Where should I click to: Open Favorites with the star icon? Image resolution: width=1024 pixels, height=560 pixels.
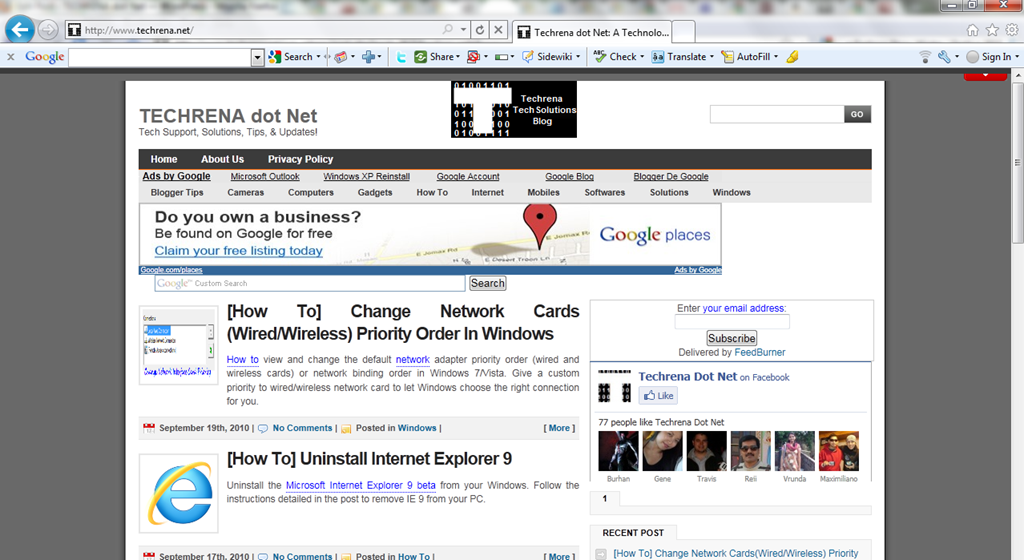[992, 30]
